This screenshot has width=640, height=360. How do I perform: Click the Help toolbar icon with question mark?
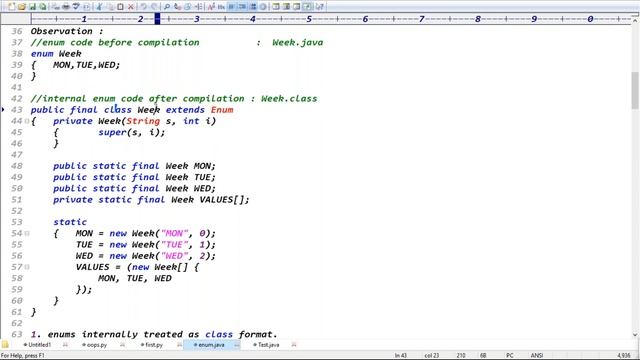pyautogui.click(x=320, y=7)
